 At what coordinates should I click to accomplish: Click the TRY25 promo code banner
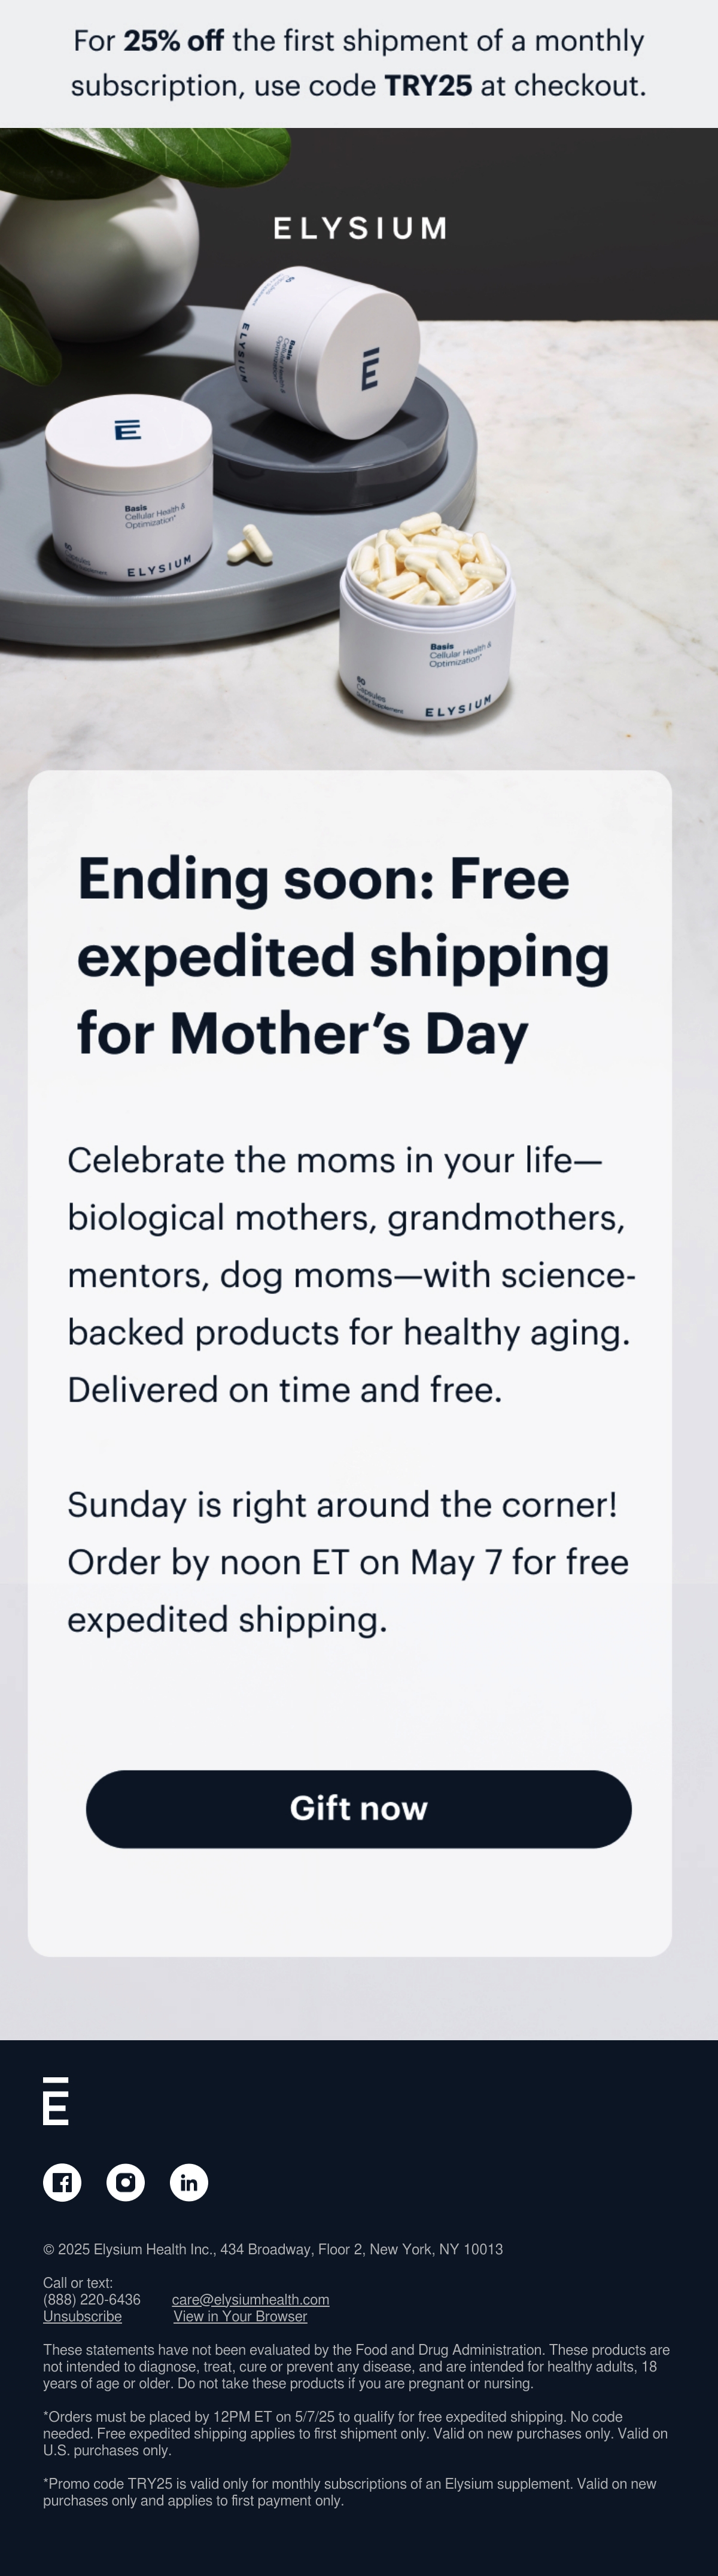359,63
